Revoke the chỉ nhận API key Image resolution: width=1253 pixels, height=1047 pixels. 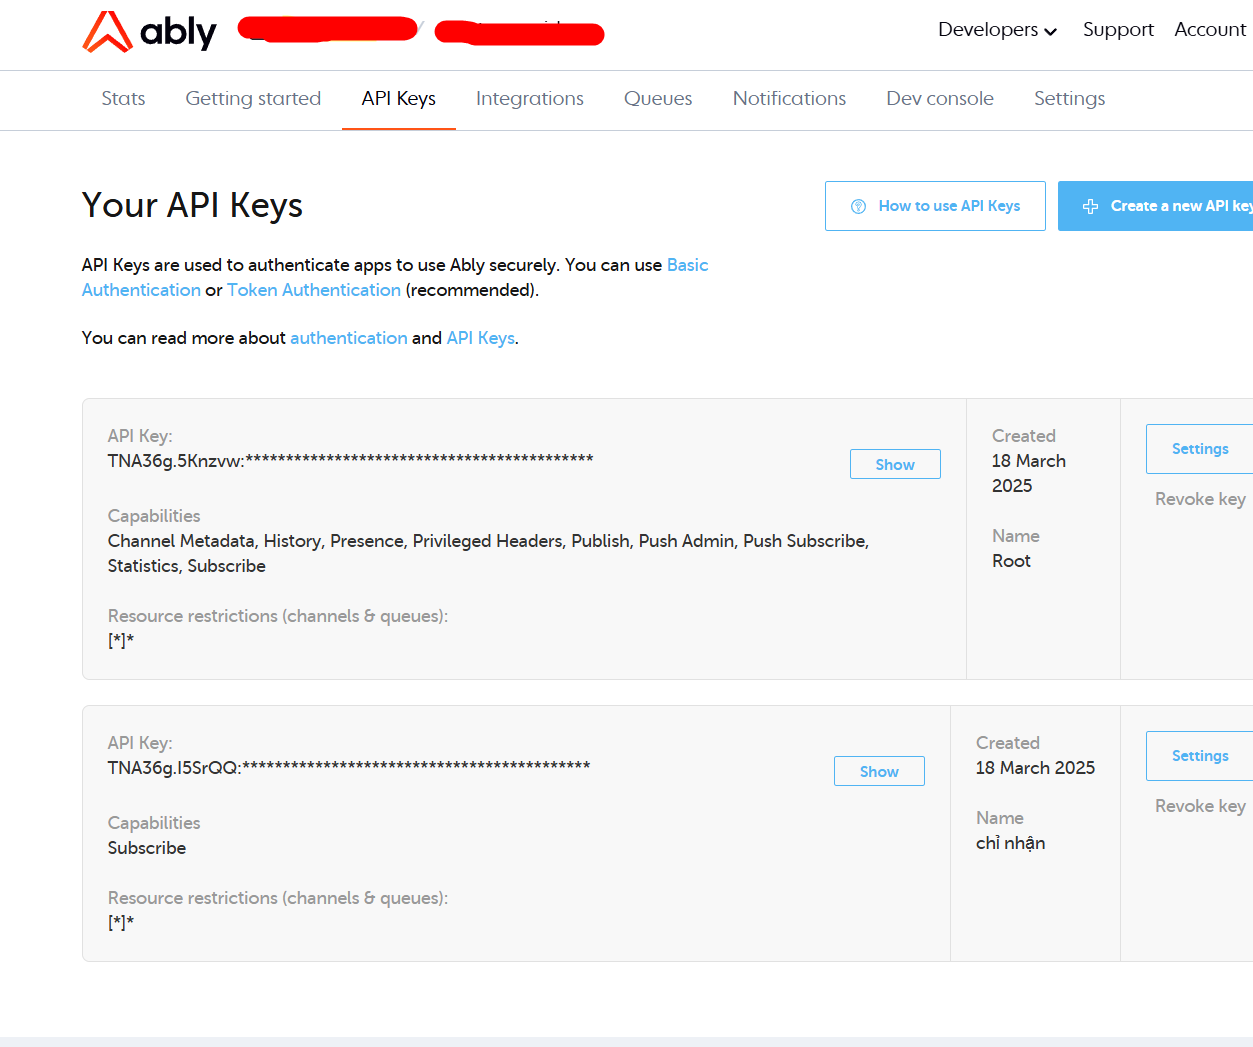[1200, 806]
